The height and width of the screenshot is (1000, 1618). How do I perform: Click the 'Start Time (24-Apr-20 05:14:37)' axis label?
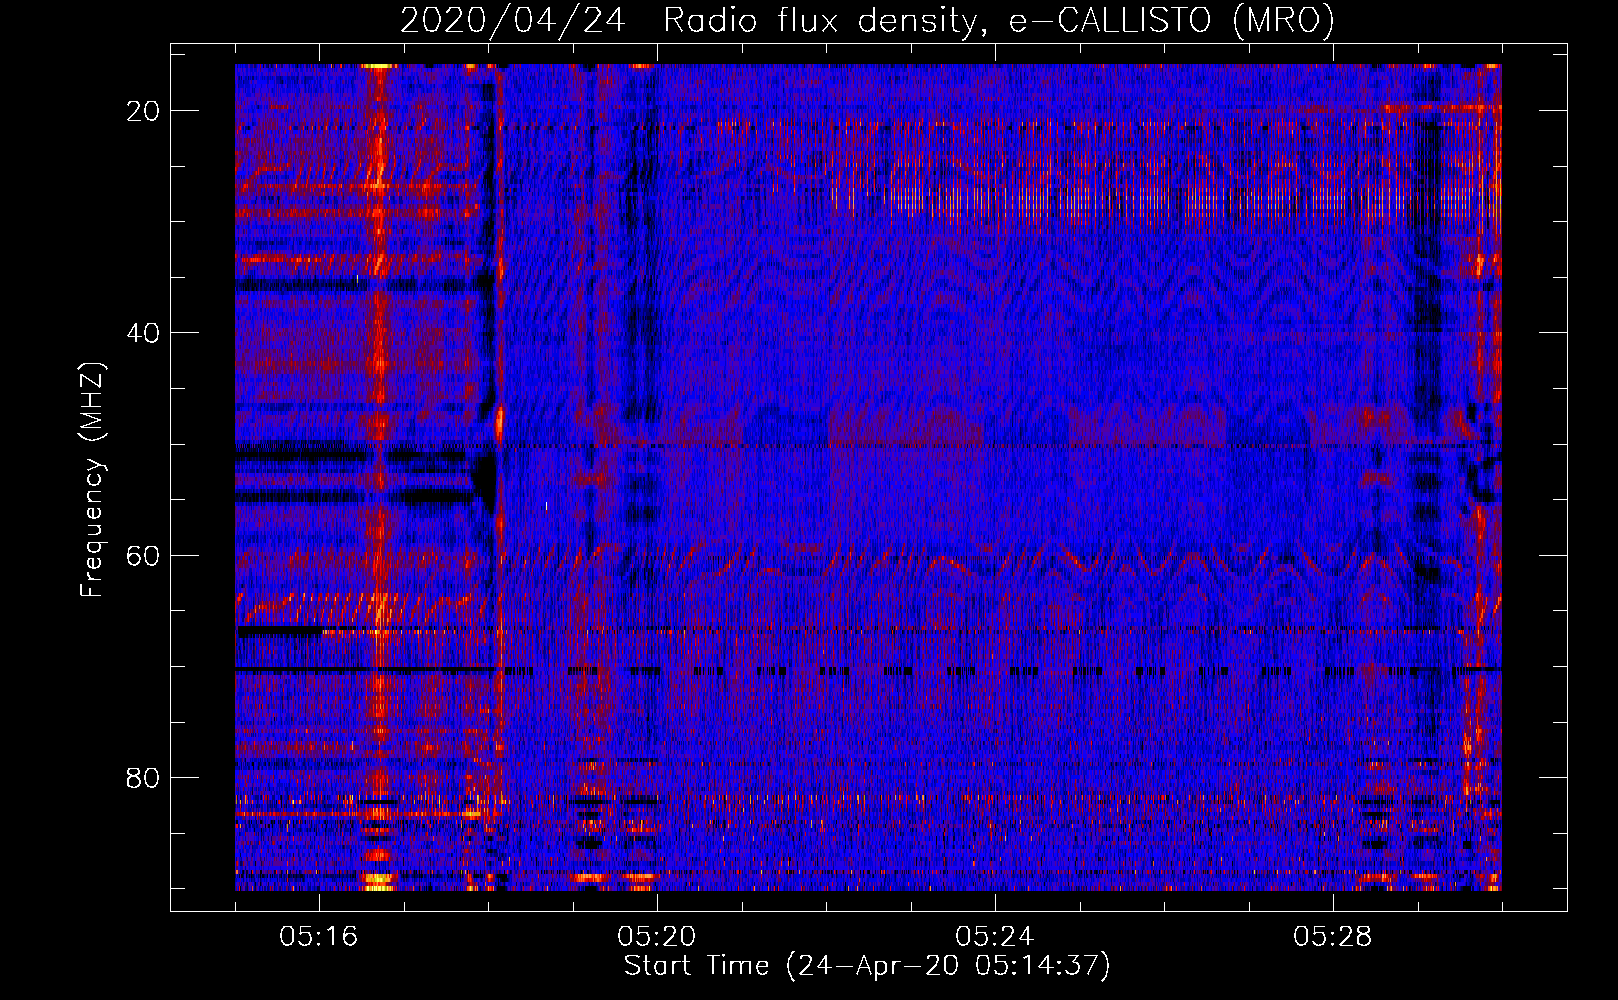tap(867, 966)
